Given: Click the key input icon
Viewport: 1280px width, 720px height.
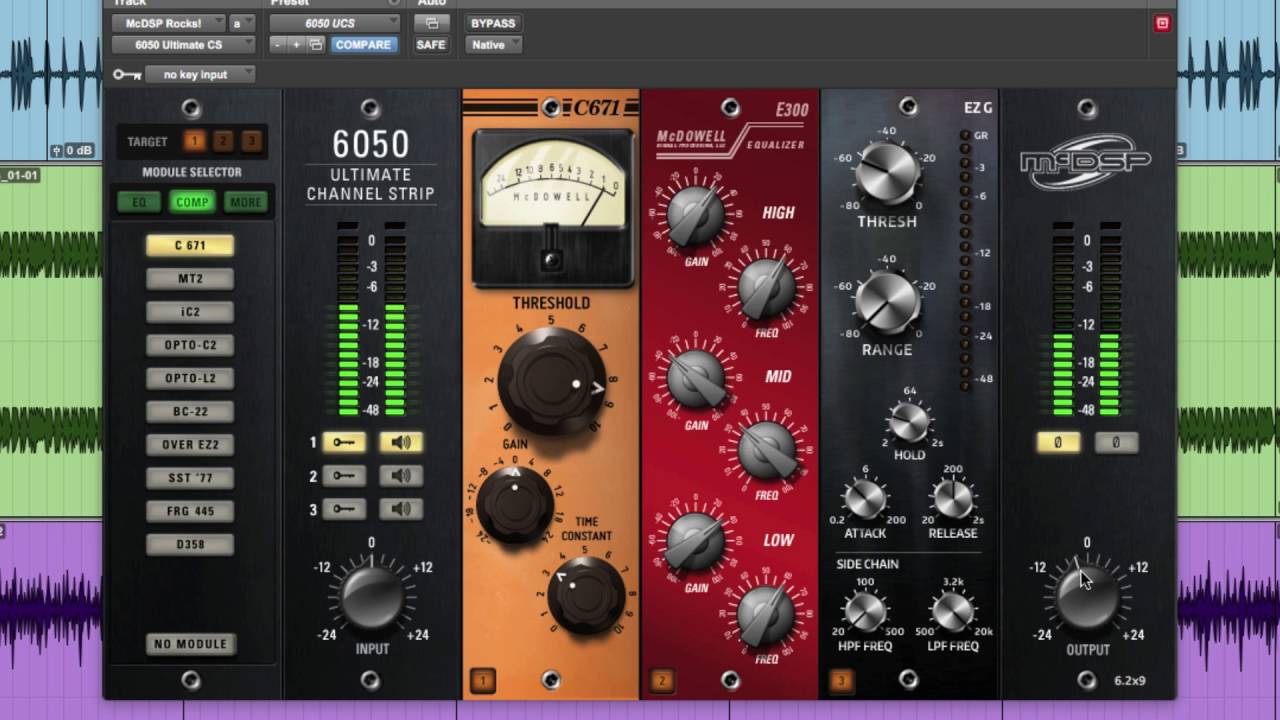Looking at the screenshot, I should (x=126, y=75).
